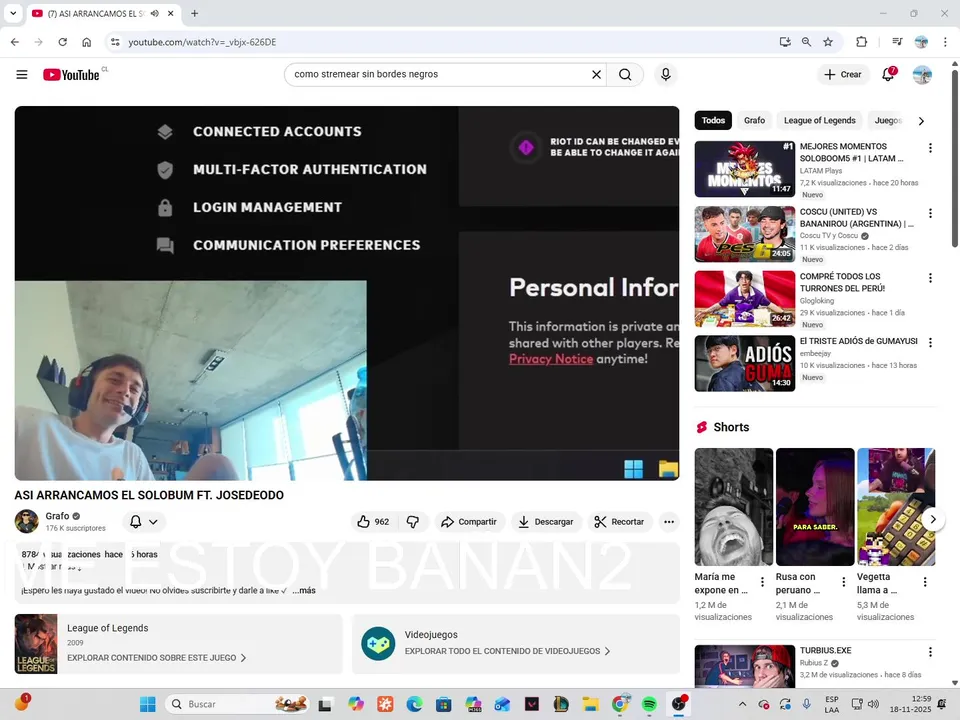Open El TRISTE ADIÓS de GUMAYUSI video
The height and width of the screenshot is (720, 960).
point(744,364)
